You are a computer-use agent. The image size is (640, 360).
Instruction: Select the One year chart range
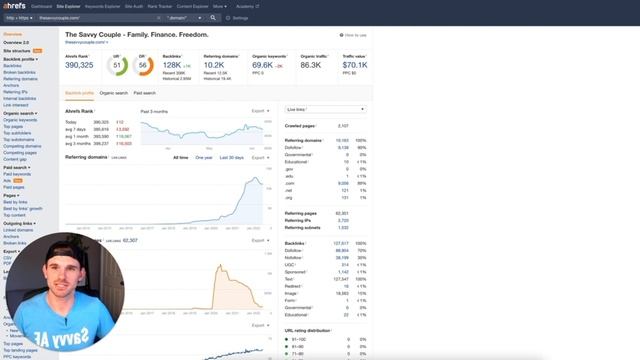point(204,158)
